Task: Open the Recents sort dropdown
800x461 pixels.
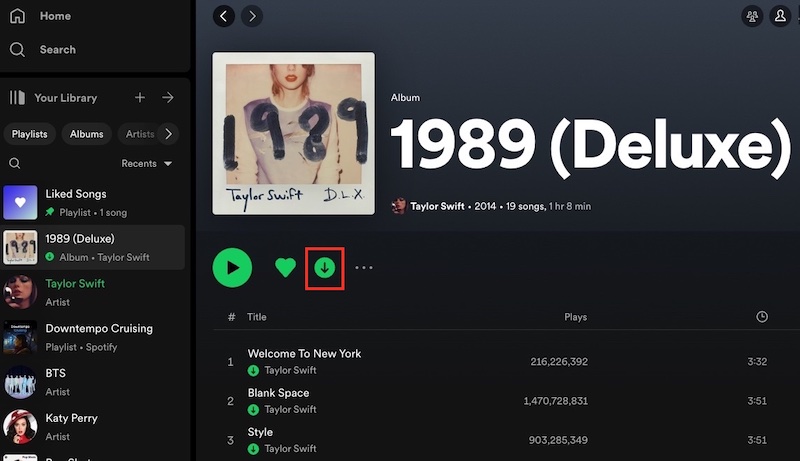Action: 146,163
